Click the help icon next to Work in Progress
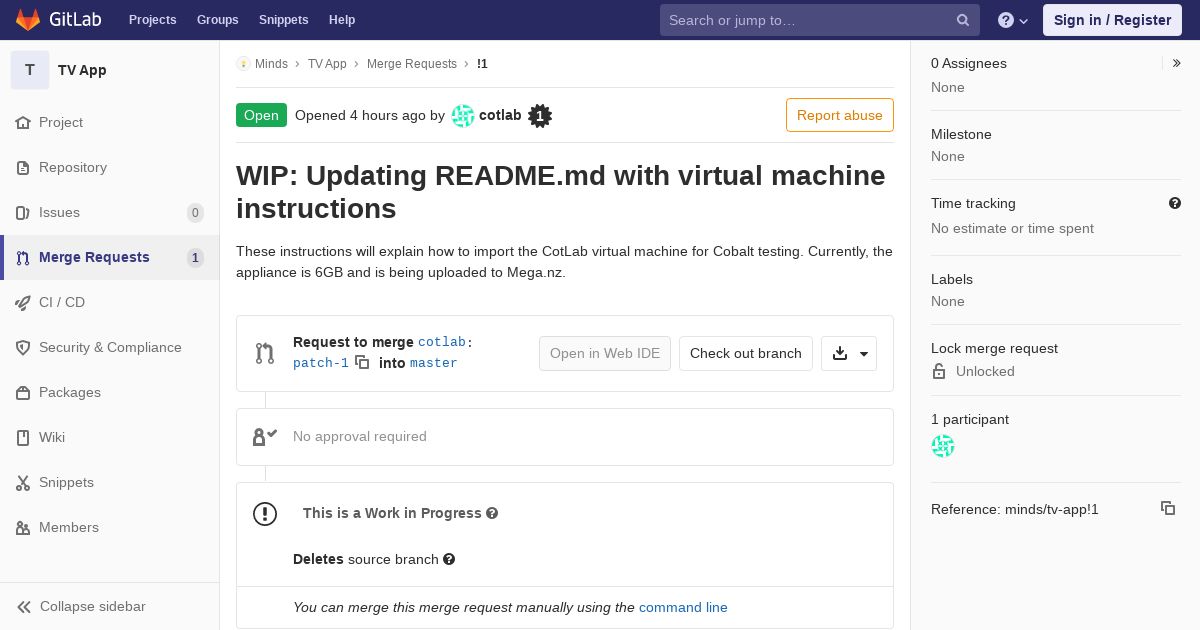Screen dimensions: 1200x630 [x=492, y=513]
